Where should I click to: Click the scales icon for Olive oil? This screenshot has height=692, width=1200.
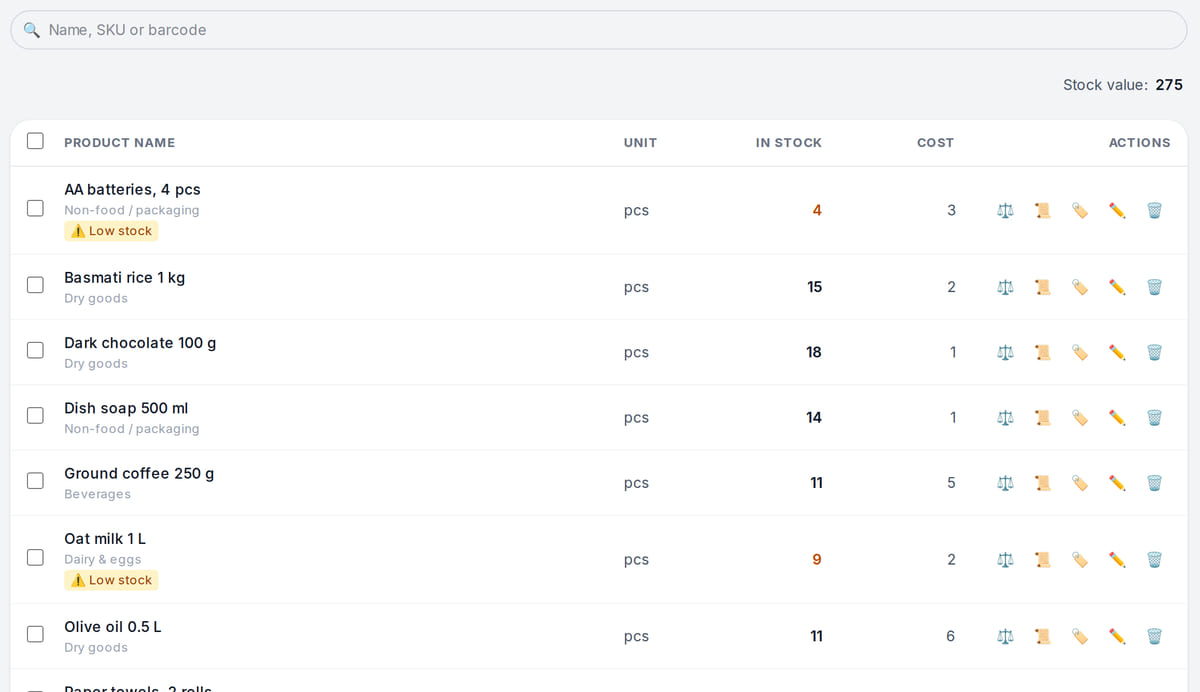click(1005, 636)
